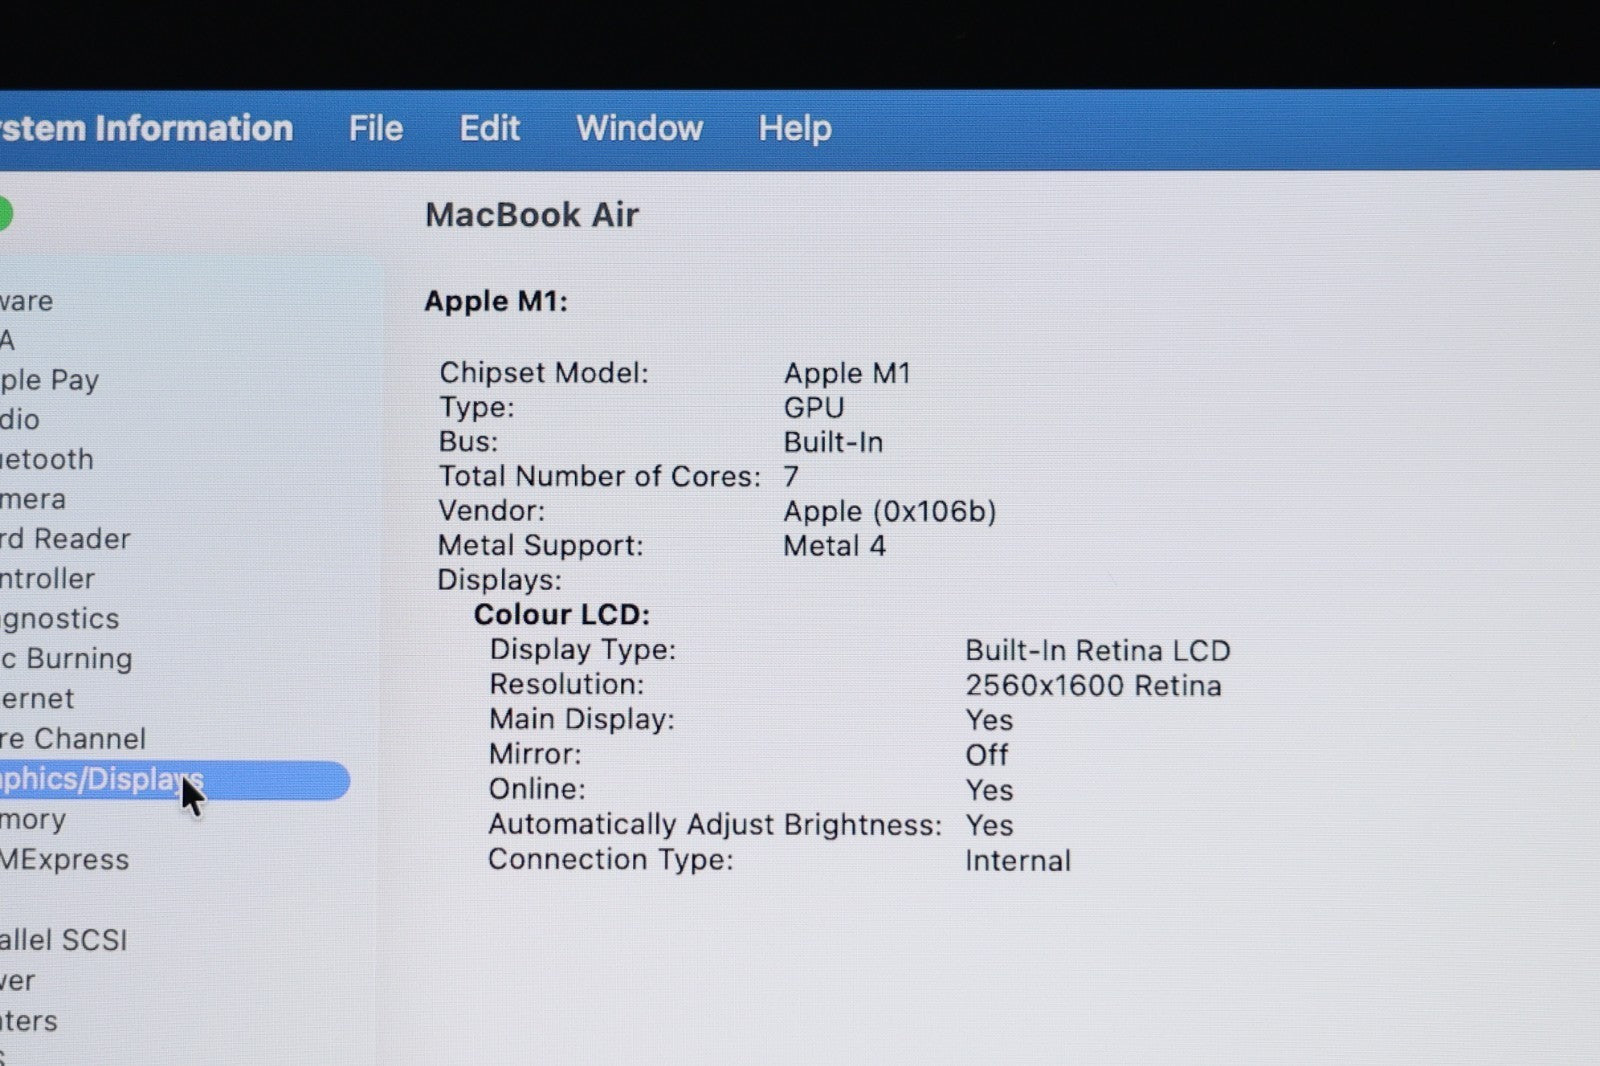Select Fibre Channel in the sidebar
1600x1066 pixels.
pyautogui.click(x=73, y=739)
